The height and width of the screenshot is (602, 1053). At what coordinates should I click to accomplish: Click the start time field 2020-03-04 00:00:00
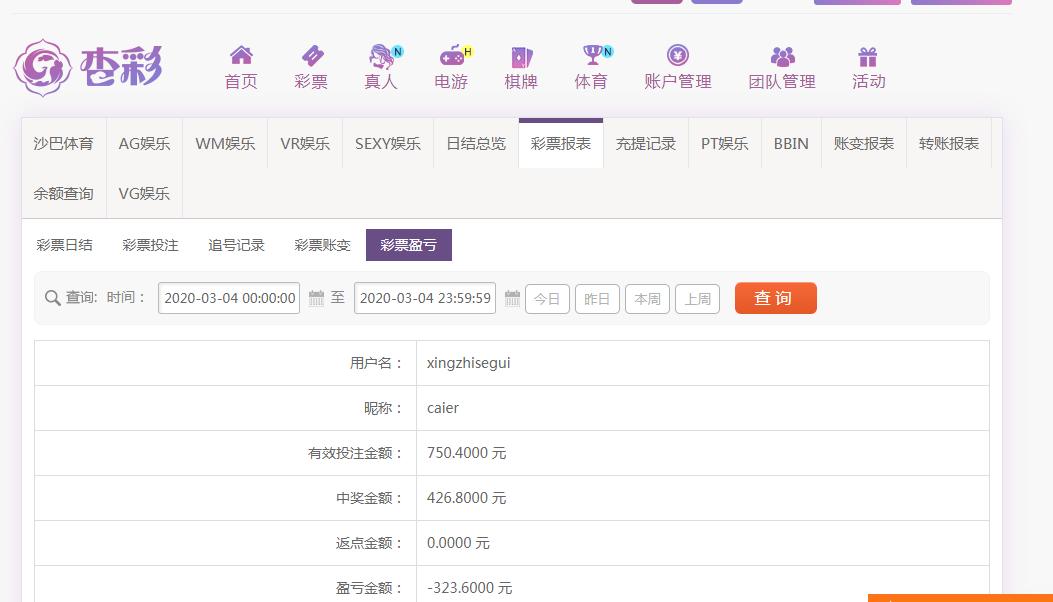click(x=229, y=298)
